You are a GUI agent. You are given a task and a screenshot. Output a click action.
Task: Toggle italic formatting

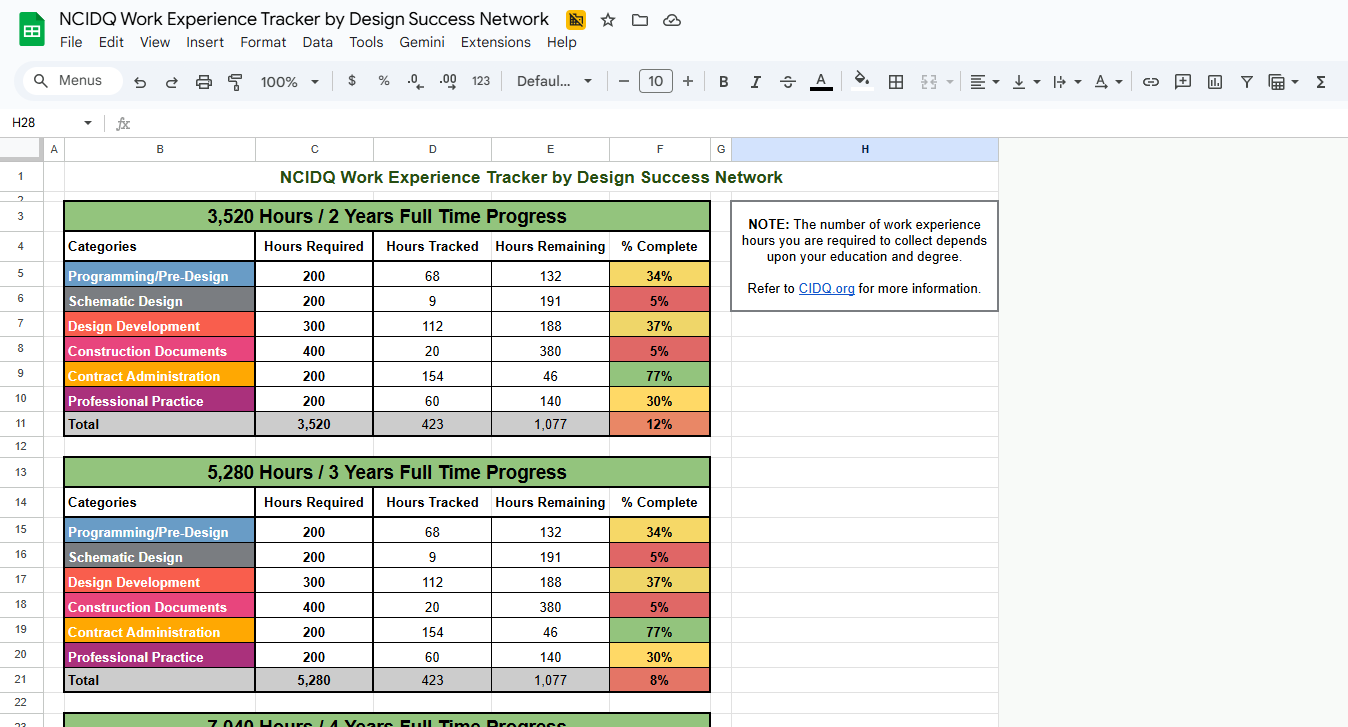point(756,82)
